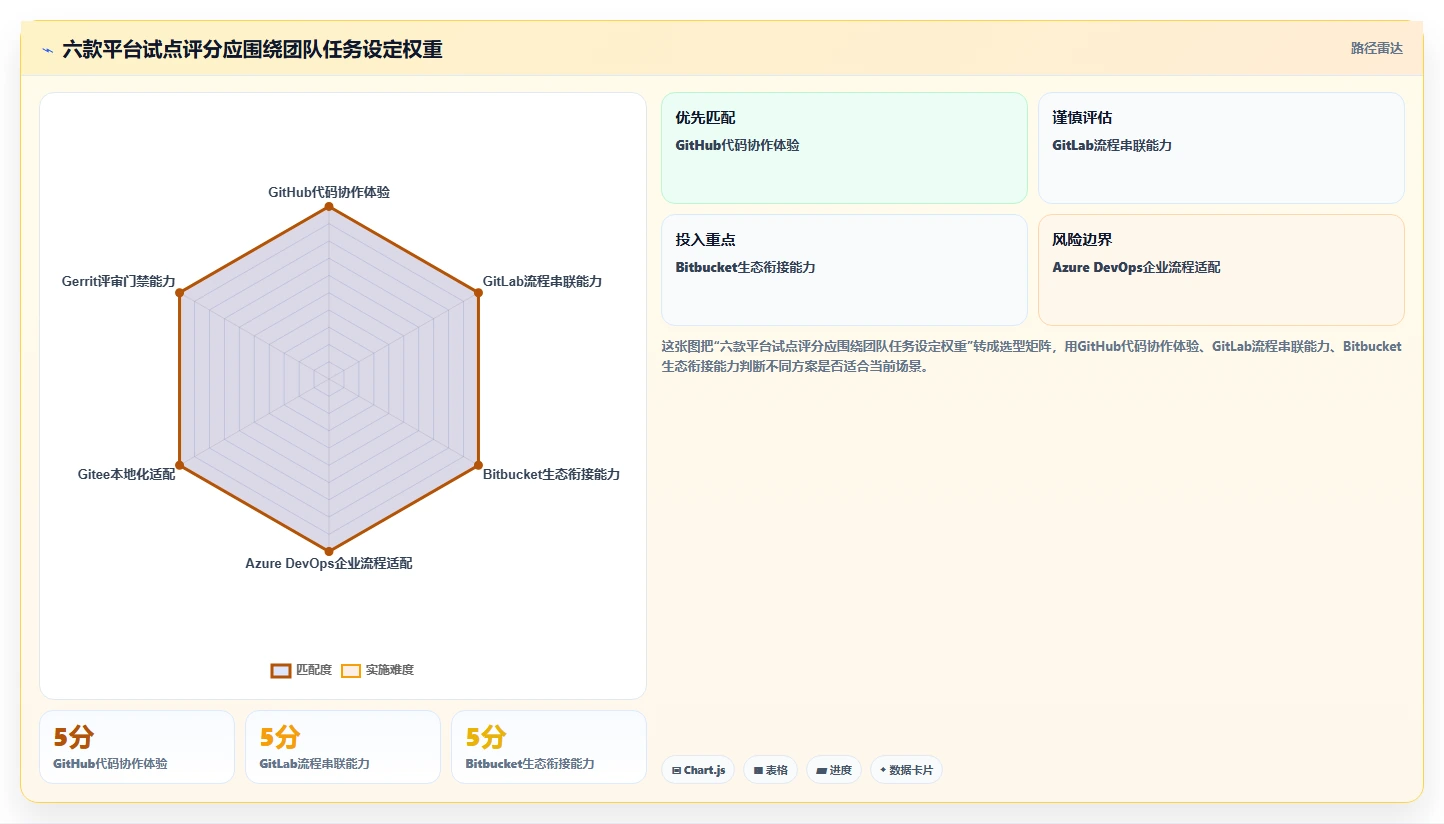
Task: Click the Bitbucket生态衔接能力 axis label on radar
Action: point(551,474)
